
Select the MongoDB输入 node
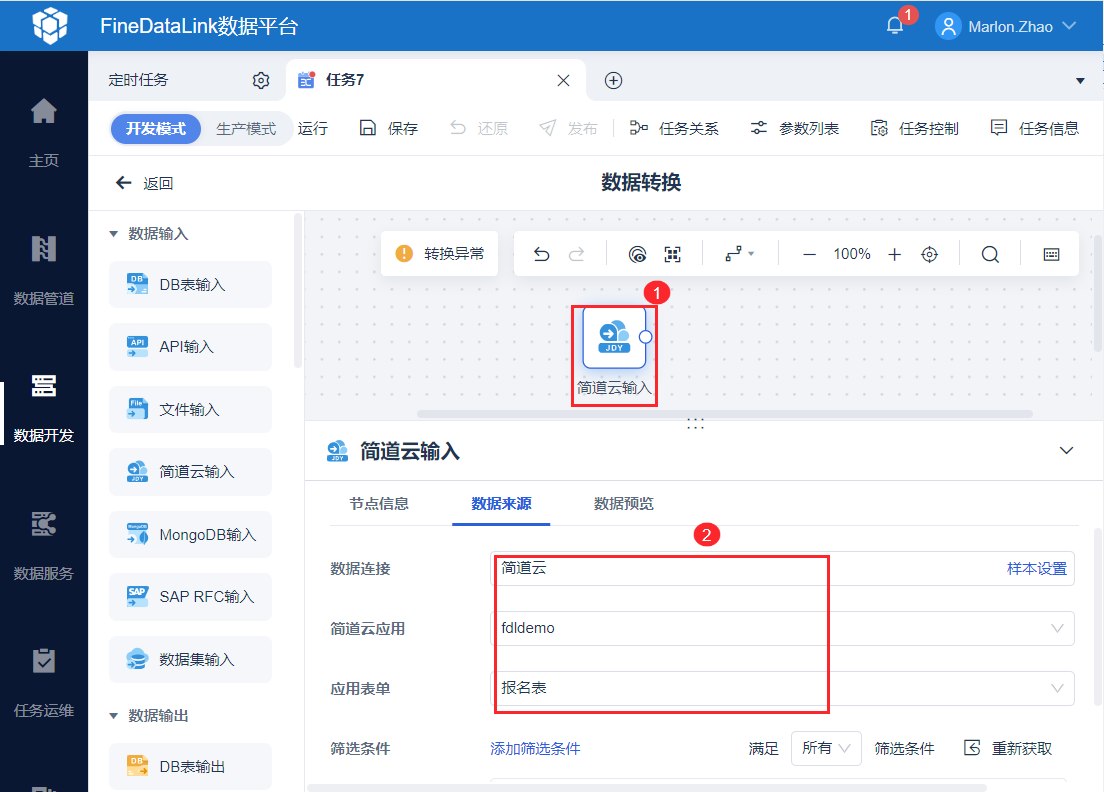coord(190,534)
